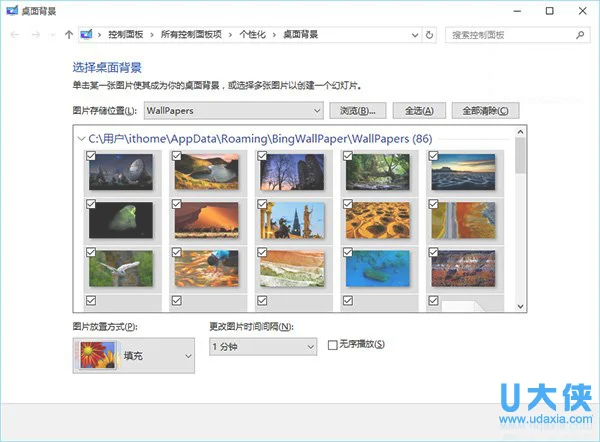Uncheck the crater lake wallpaper checkbox

pos(176,156)
